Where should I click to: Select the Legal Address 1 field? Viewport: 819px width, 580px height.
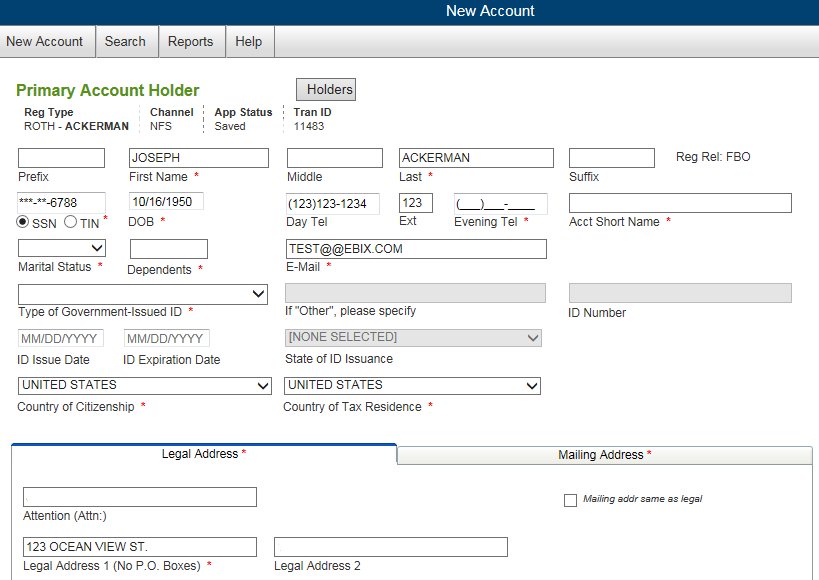tap(139, 546)
